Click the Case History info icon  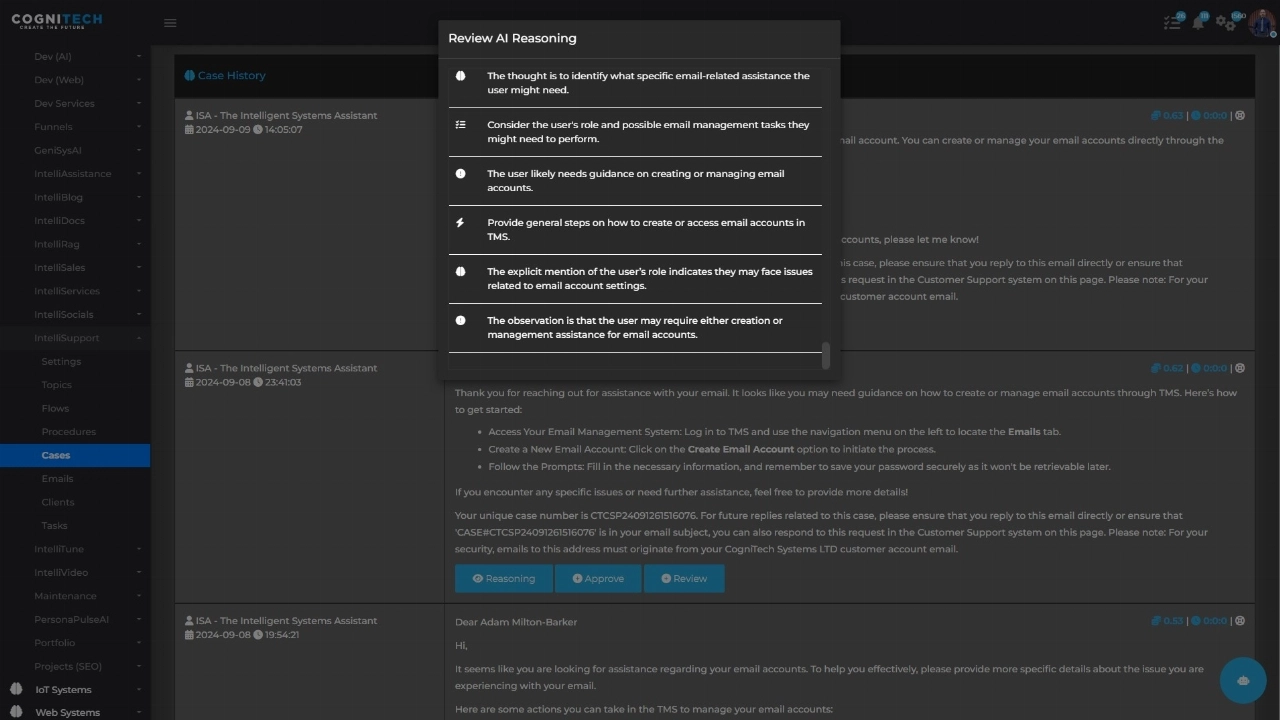(189, 76)
